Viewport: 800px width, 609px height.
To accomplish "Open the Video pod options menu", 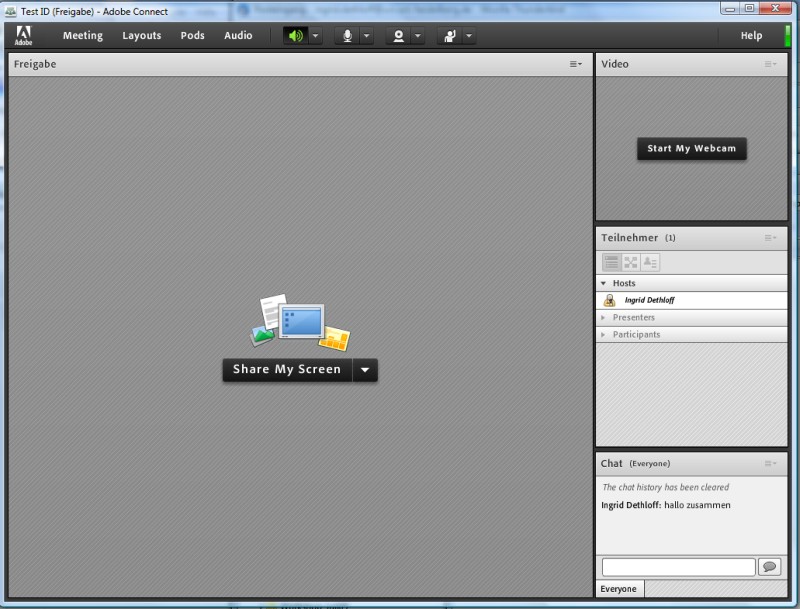I will (770, 64).
